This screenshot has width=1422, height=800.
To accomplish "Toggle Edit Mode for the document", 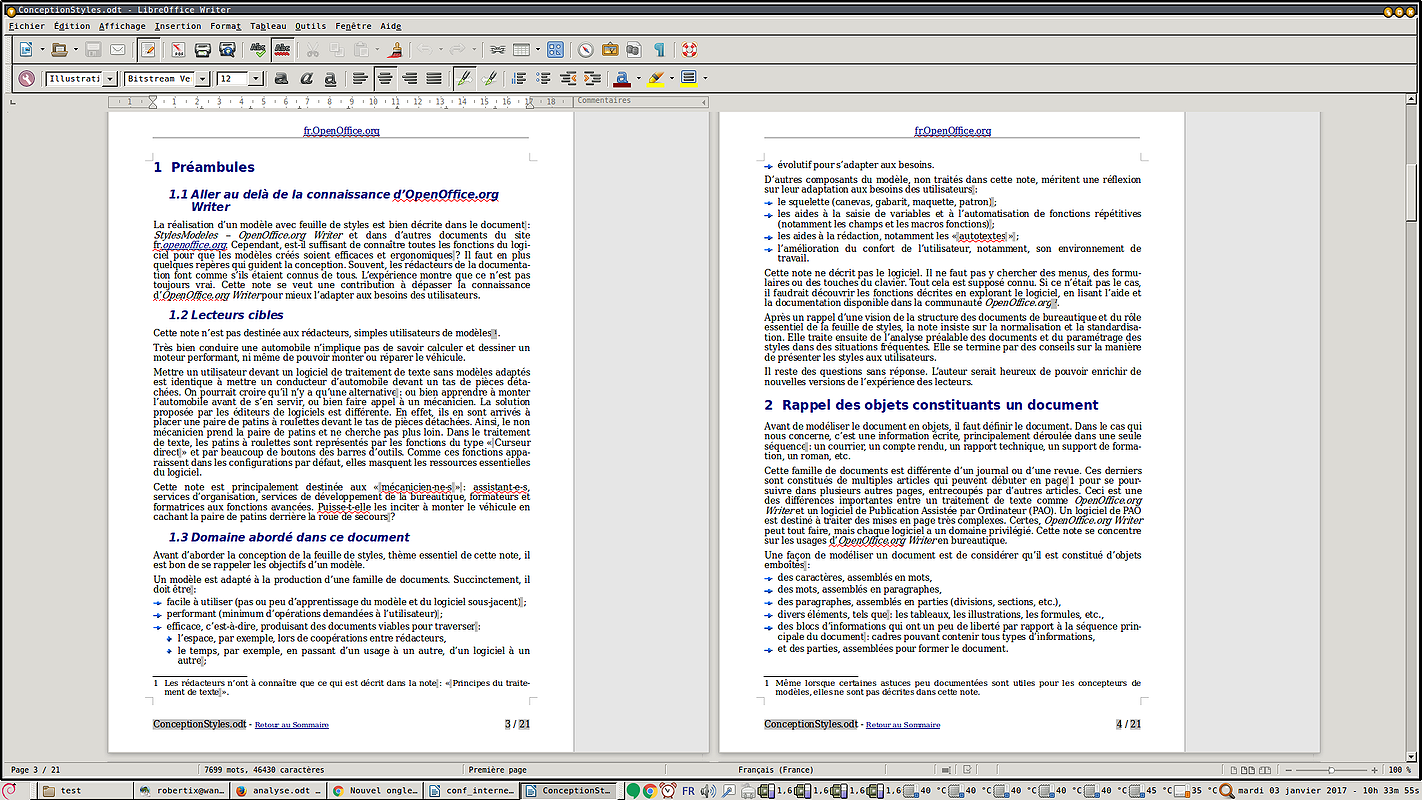I will tap(148, 49).
